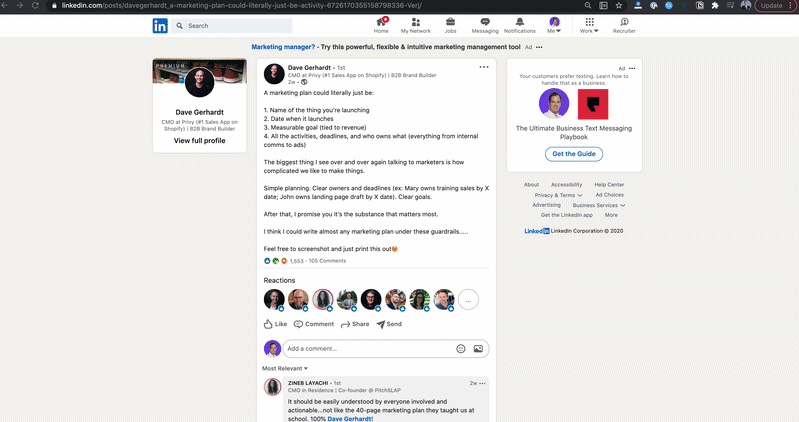Expand Business Services footer dropdown

point(598,205)
